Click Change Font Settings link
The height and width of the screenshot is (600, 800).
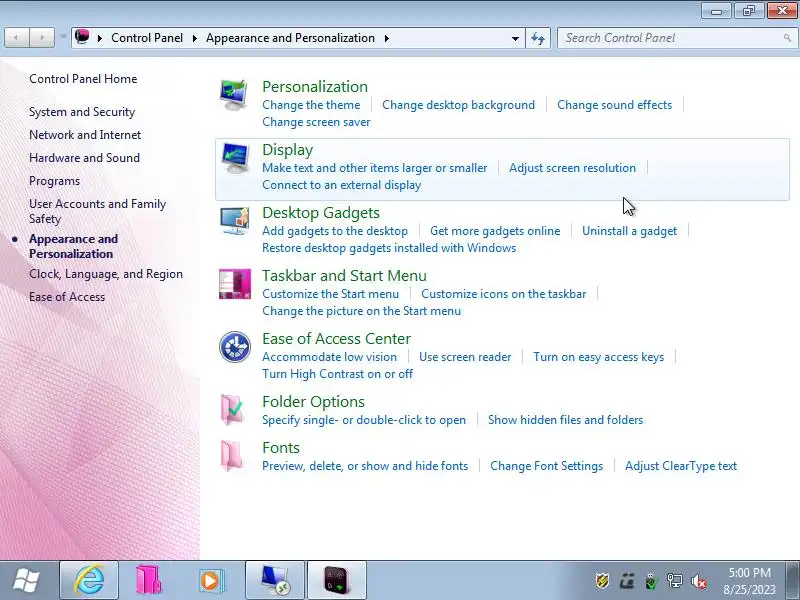[546, 466]
